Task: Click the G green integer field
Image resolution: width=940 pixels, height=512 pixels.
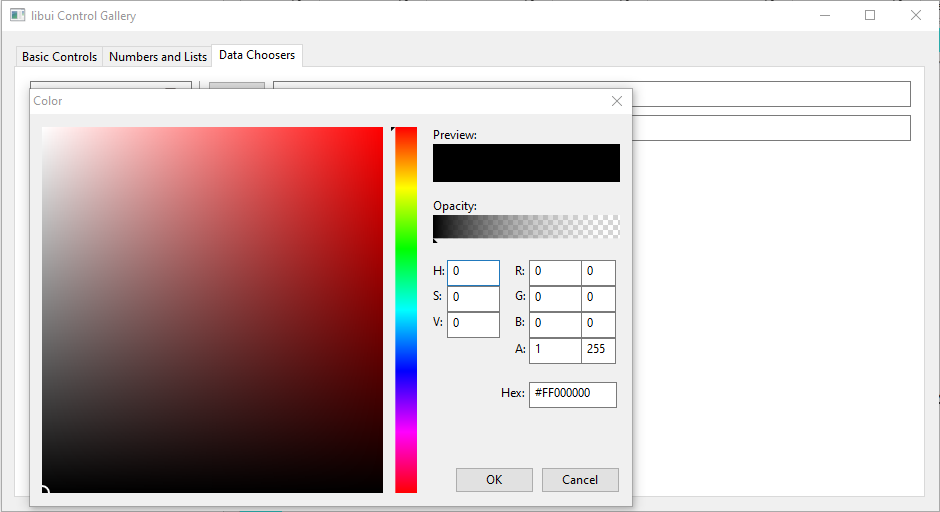Action: (x=598, y=298)
